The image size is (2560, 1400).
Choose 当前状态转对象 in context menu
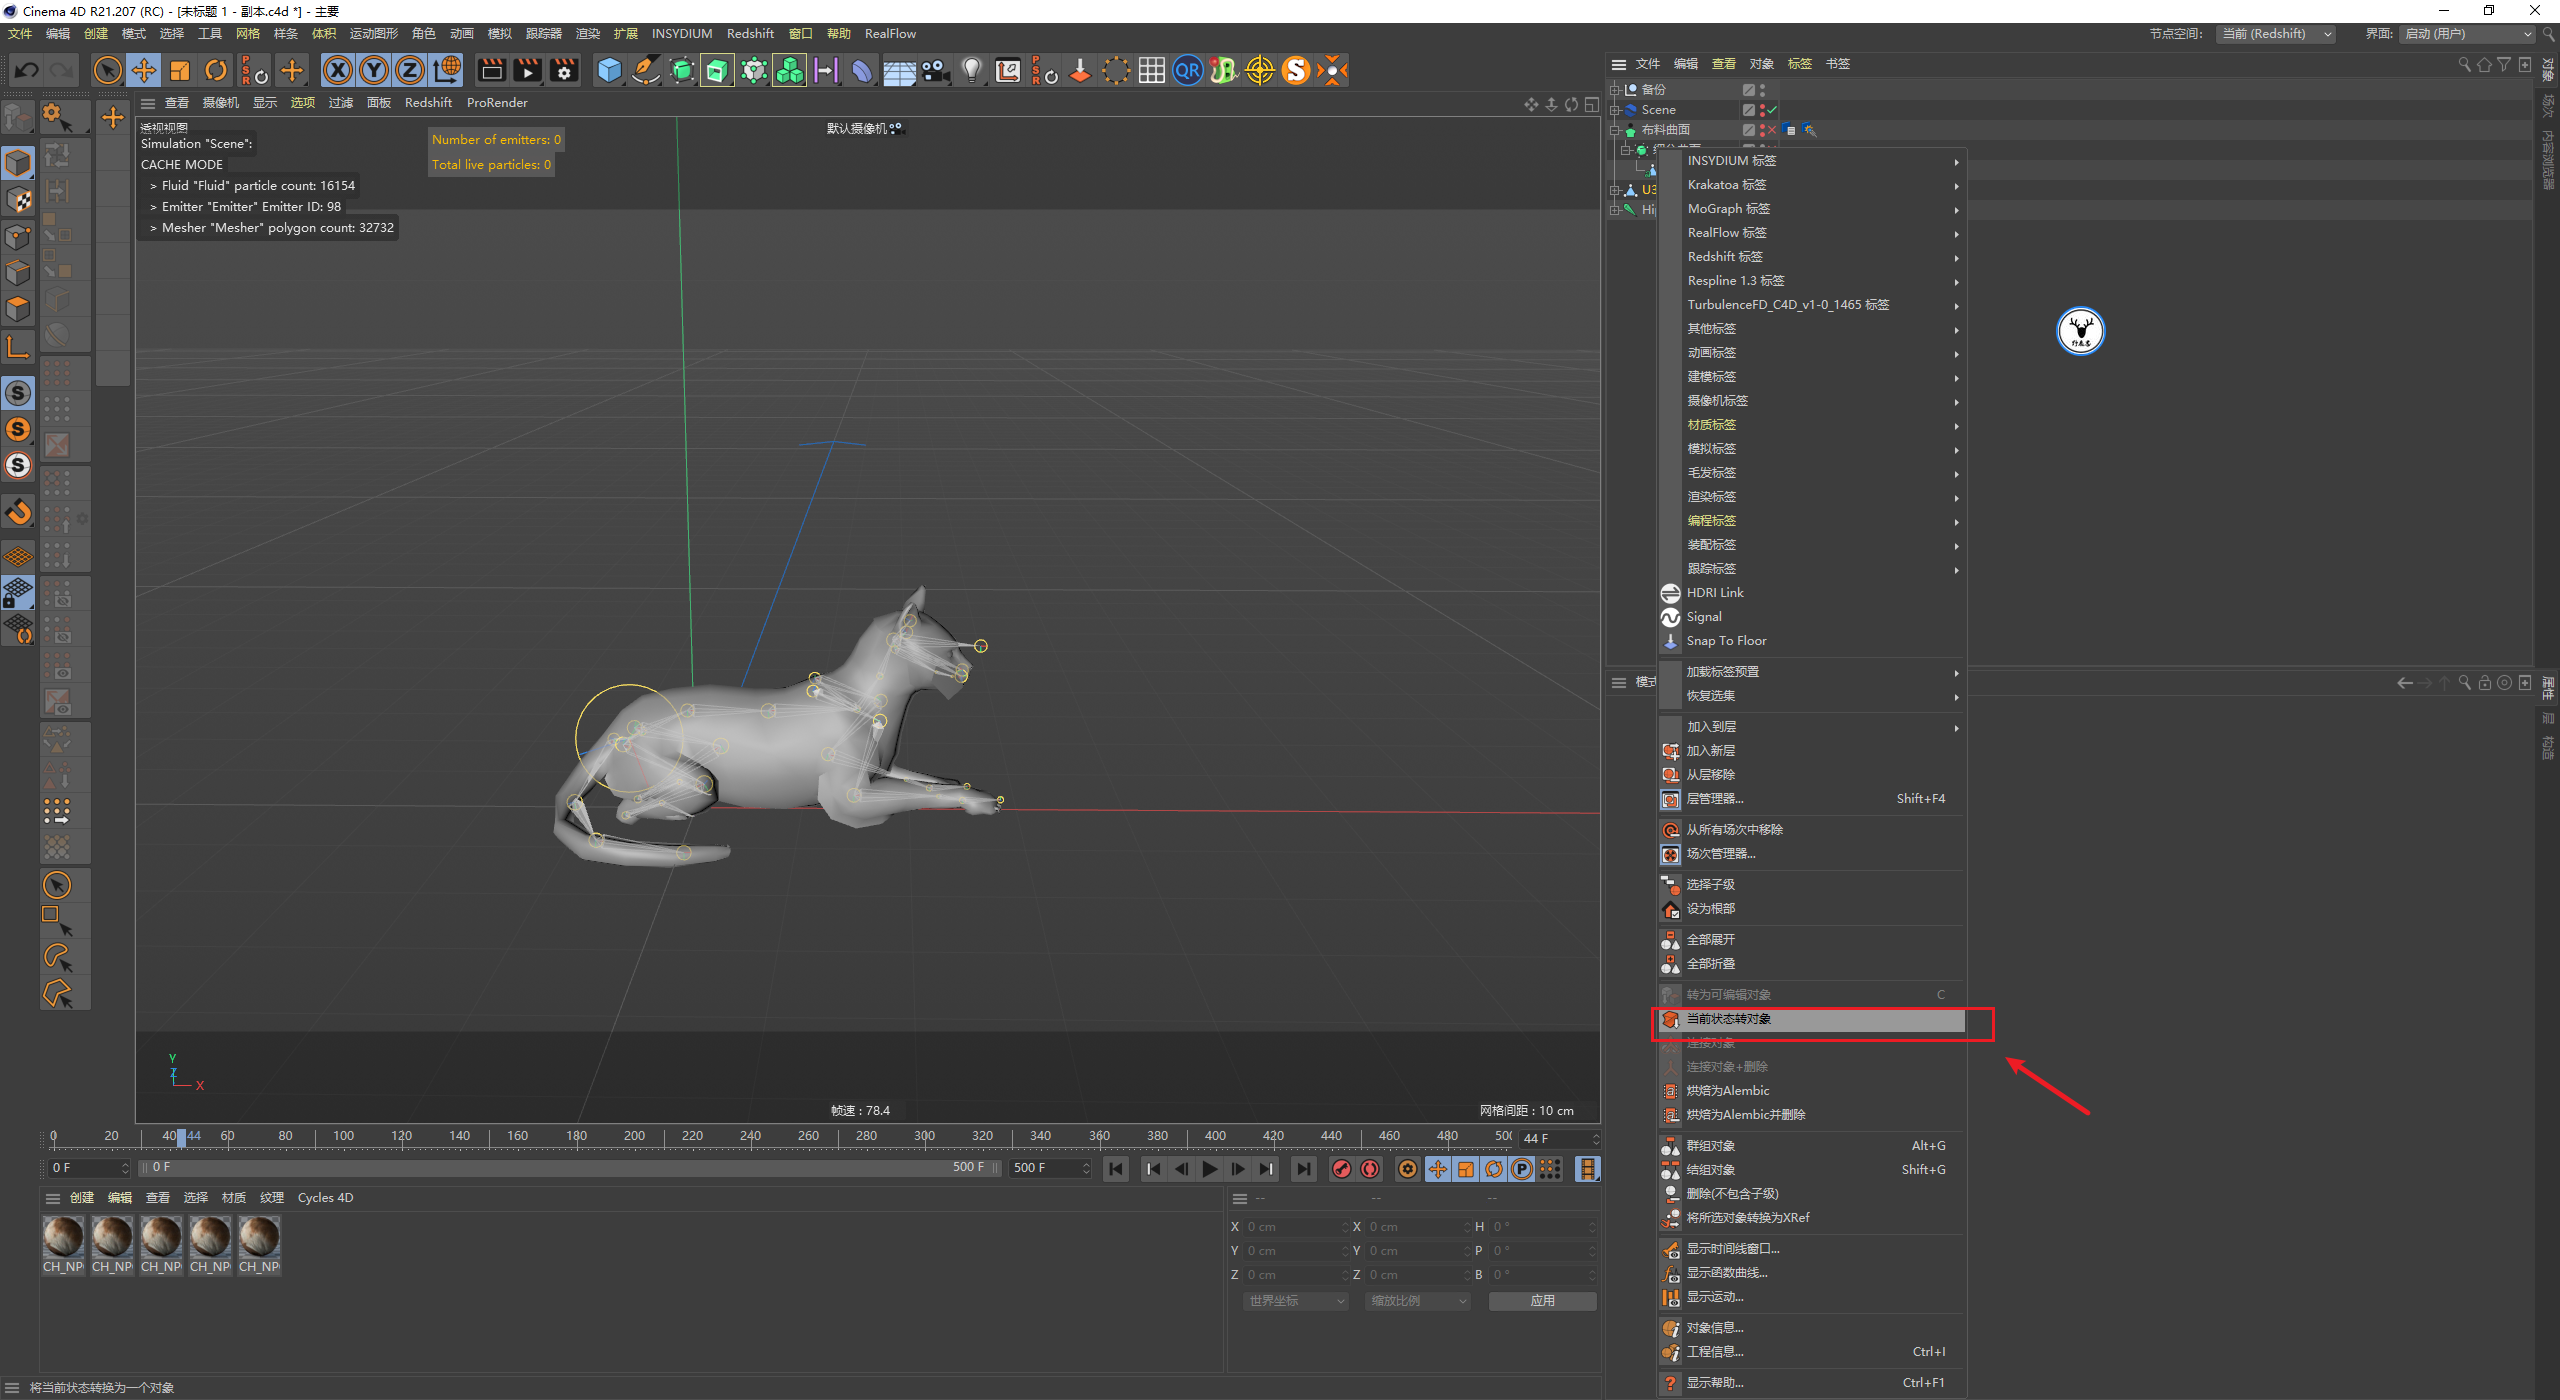tap(1728, 1019)
